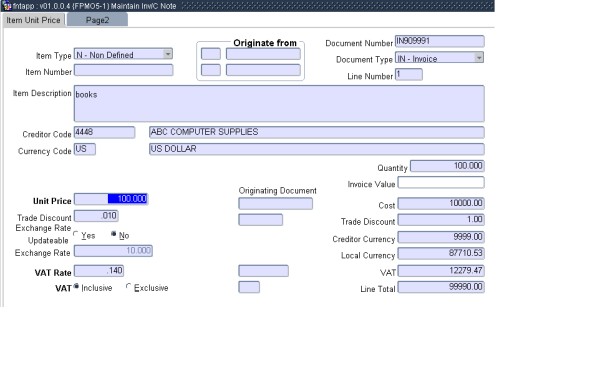
Task: Click the Item Number input field
Action: click(x=124, y=70)
